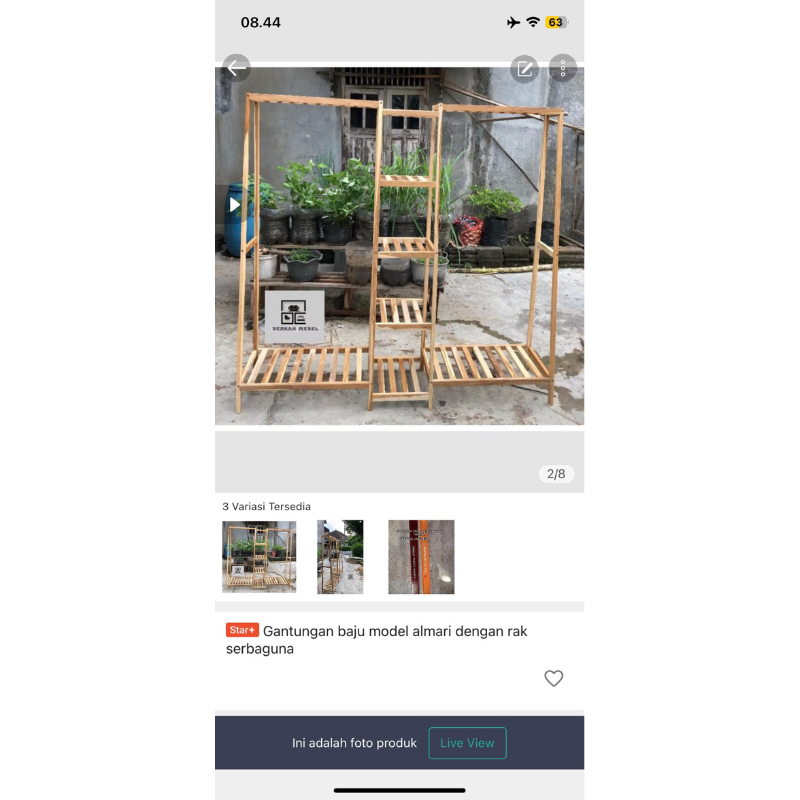Tap the home indicator bar

399,790
